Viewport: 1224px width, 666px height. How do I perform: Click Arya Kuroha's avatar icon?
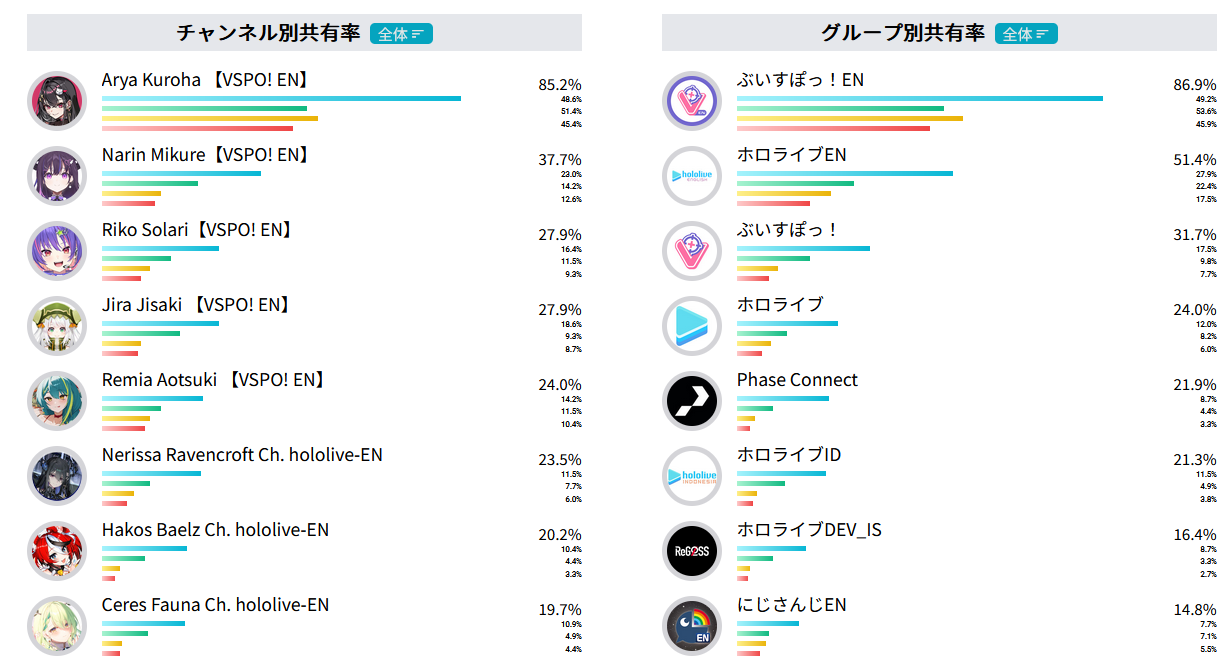tap(57, 101)
